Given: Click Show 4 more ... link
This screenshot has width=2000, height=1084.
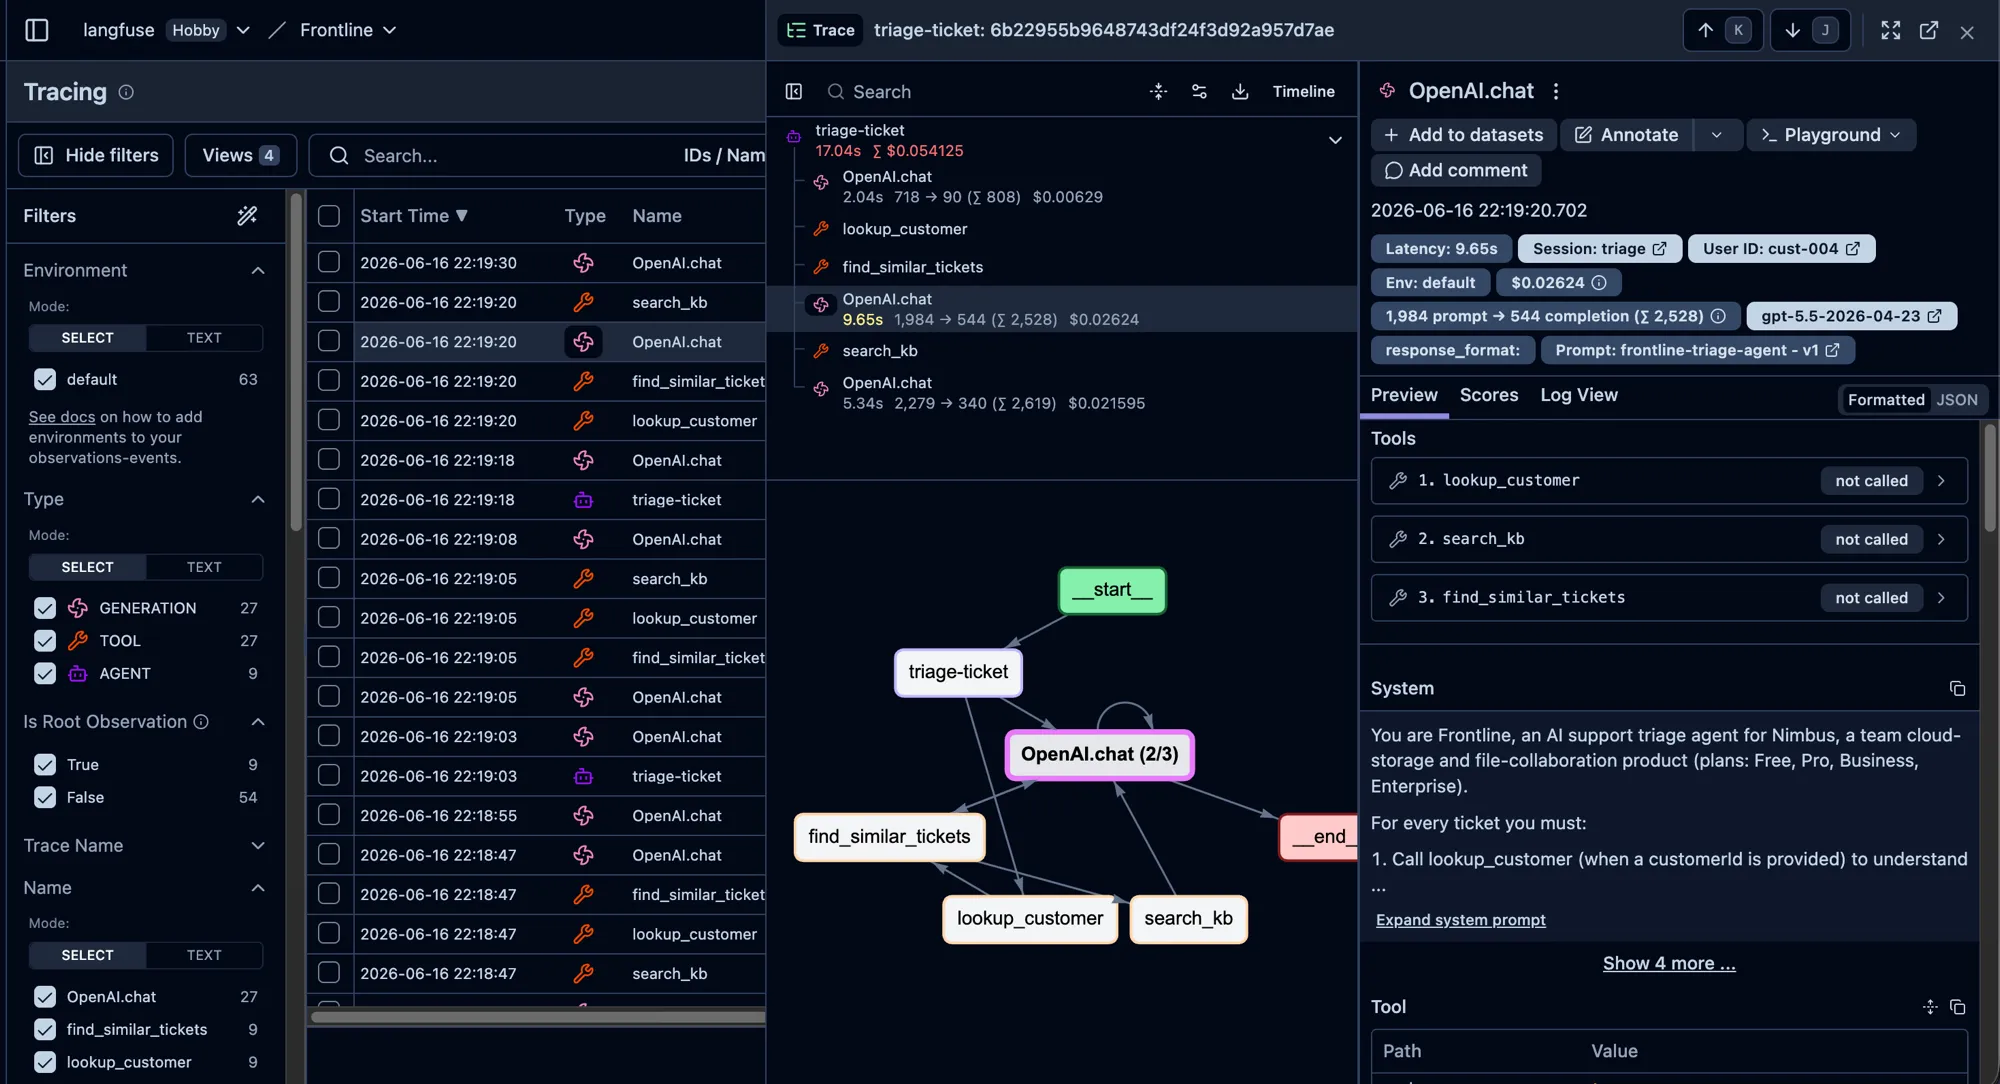Looking at the screenshot, I should pos(1669,963).
